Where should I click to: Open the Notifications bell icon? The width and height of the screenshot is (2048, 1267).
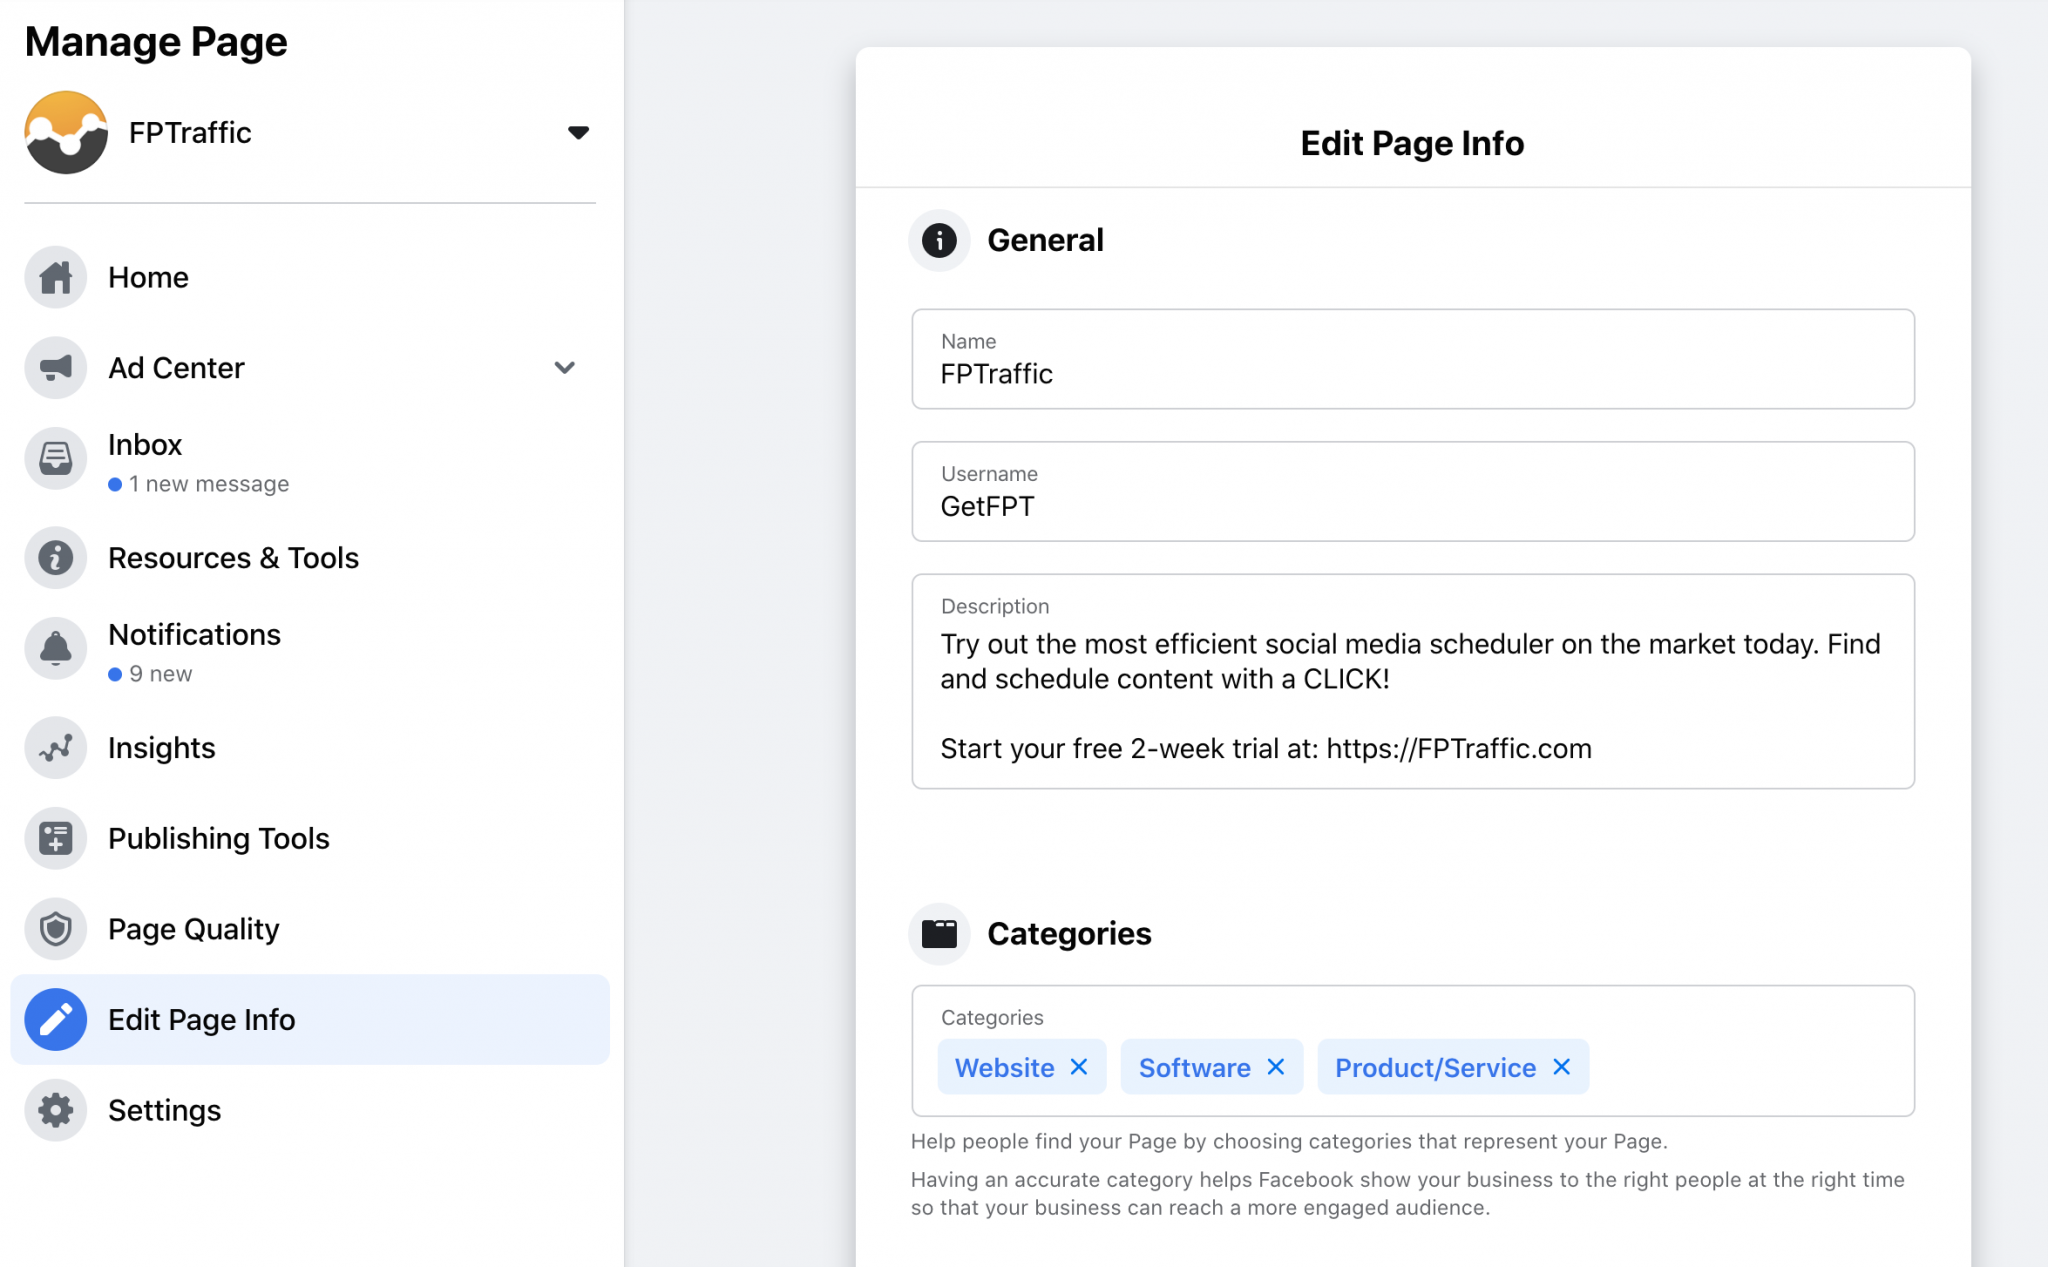pos(55,648)
